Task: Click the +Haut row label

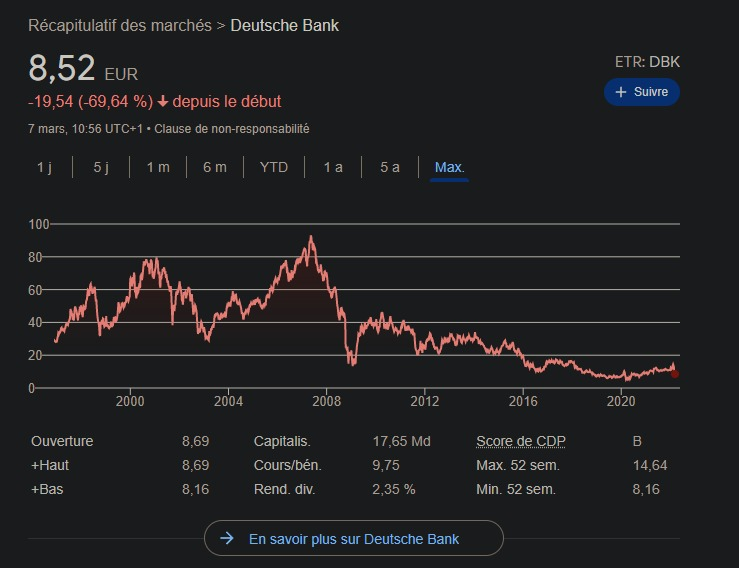Action: (50, 465)
